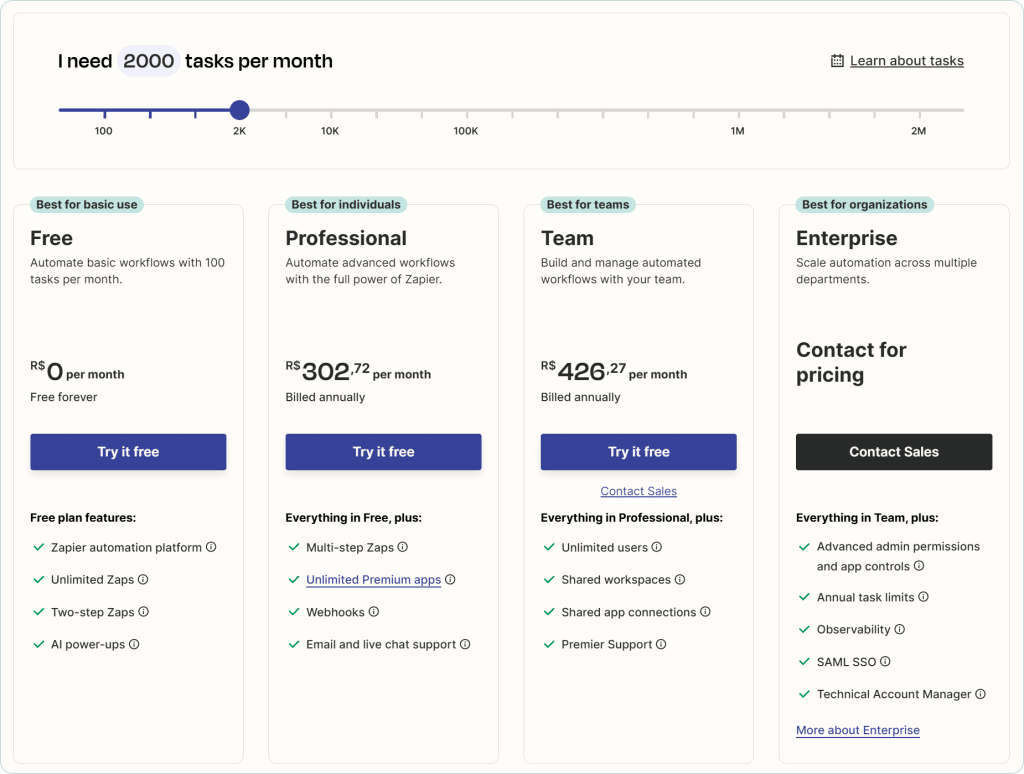Click Try it free on Free plan
The image size is (1024, 774).
point(128,452)
